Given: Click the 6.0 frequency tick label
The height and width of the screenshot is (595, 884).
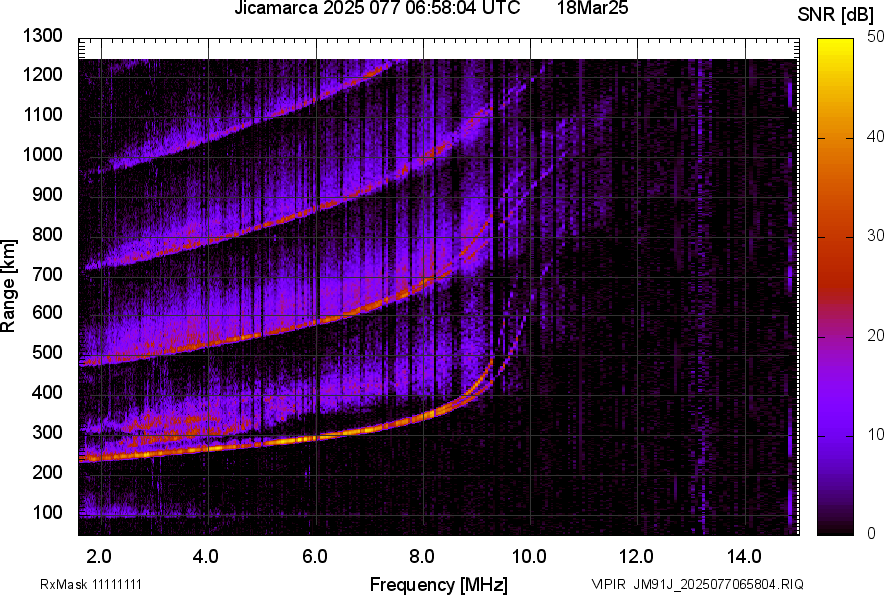Looking at the screenshot, I should coord(315,557).
